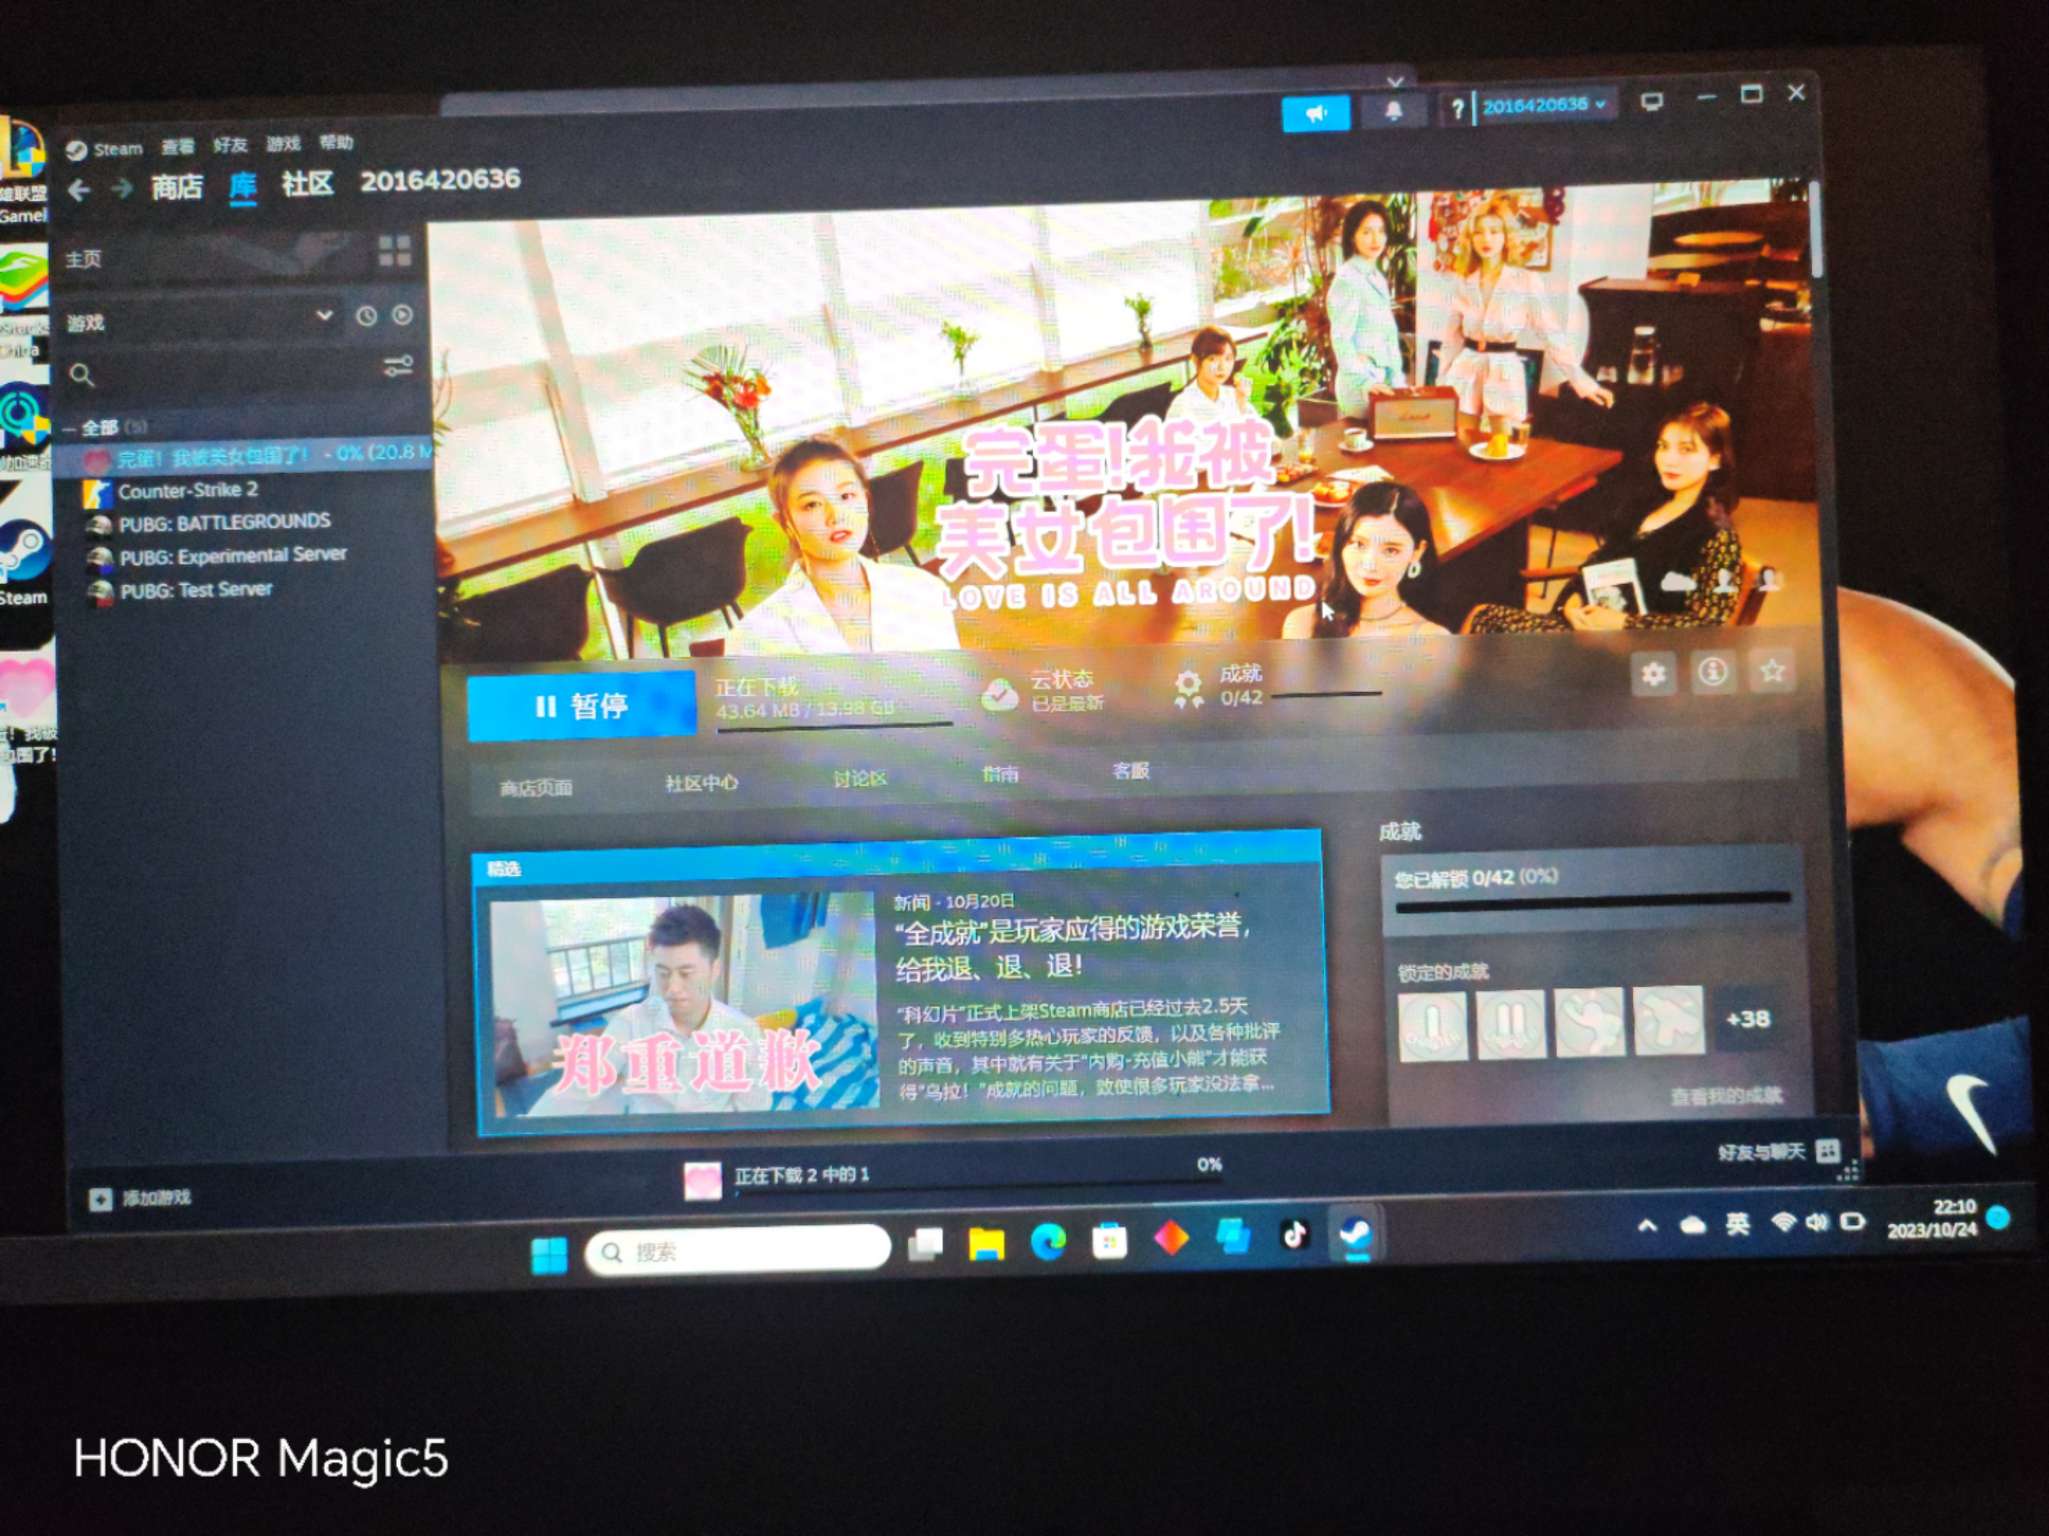Open advanced filter sliders icon
2049x1536 pixels.
click(398, 367)
